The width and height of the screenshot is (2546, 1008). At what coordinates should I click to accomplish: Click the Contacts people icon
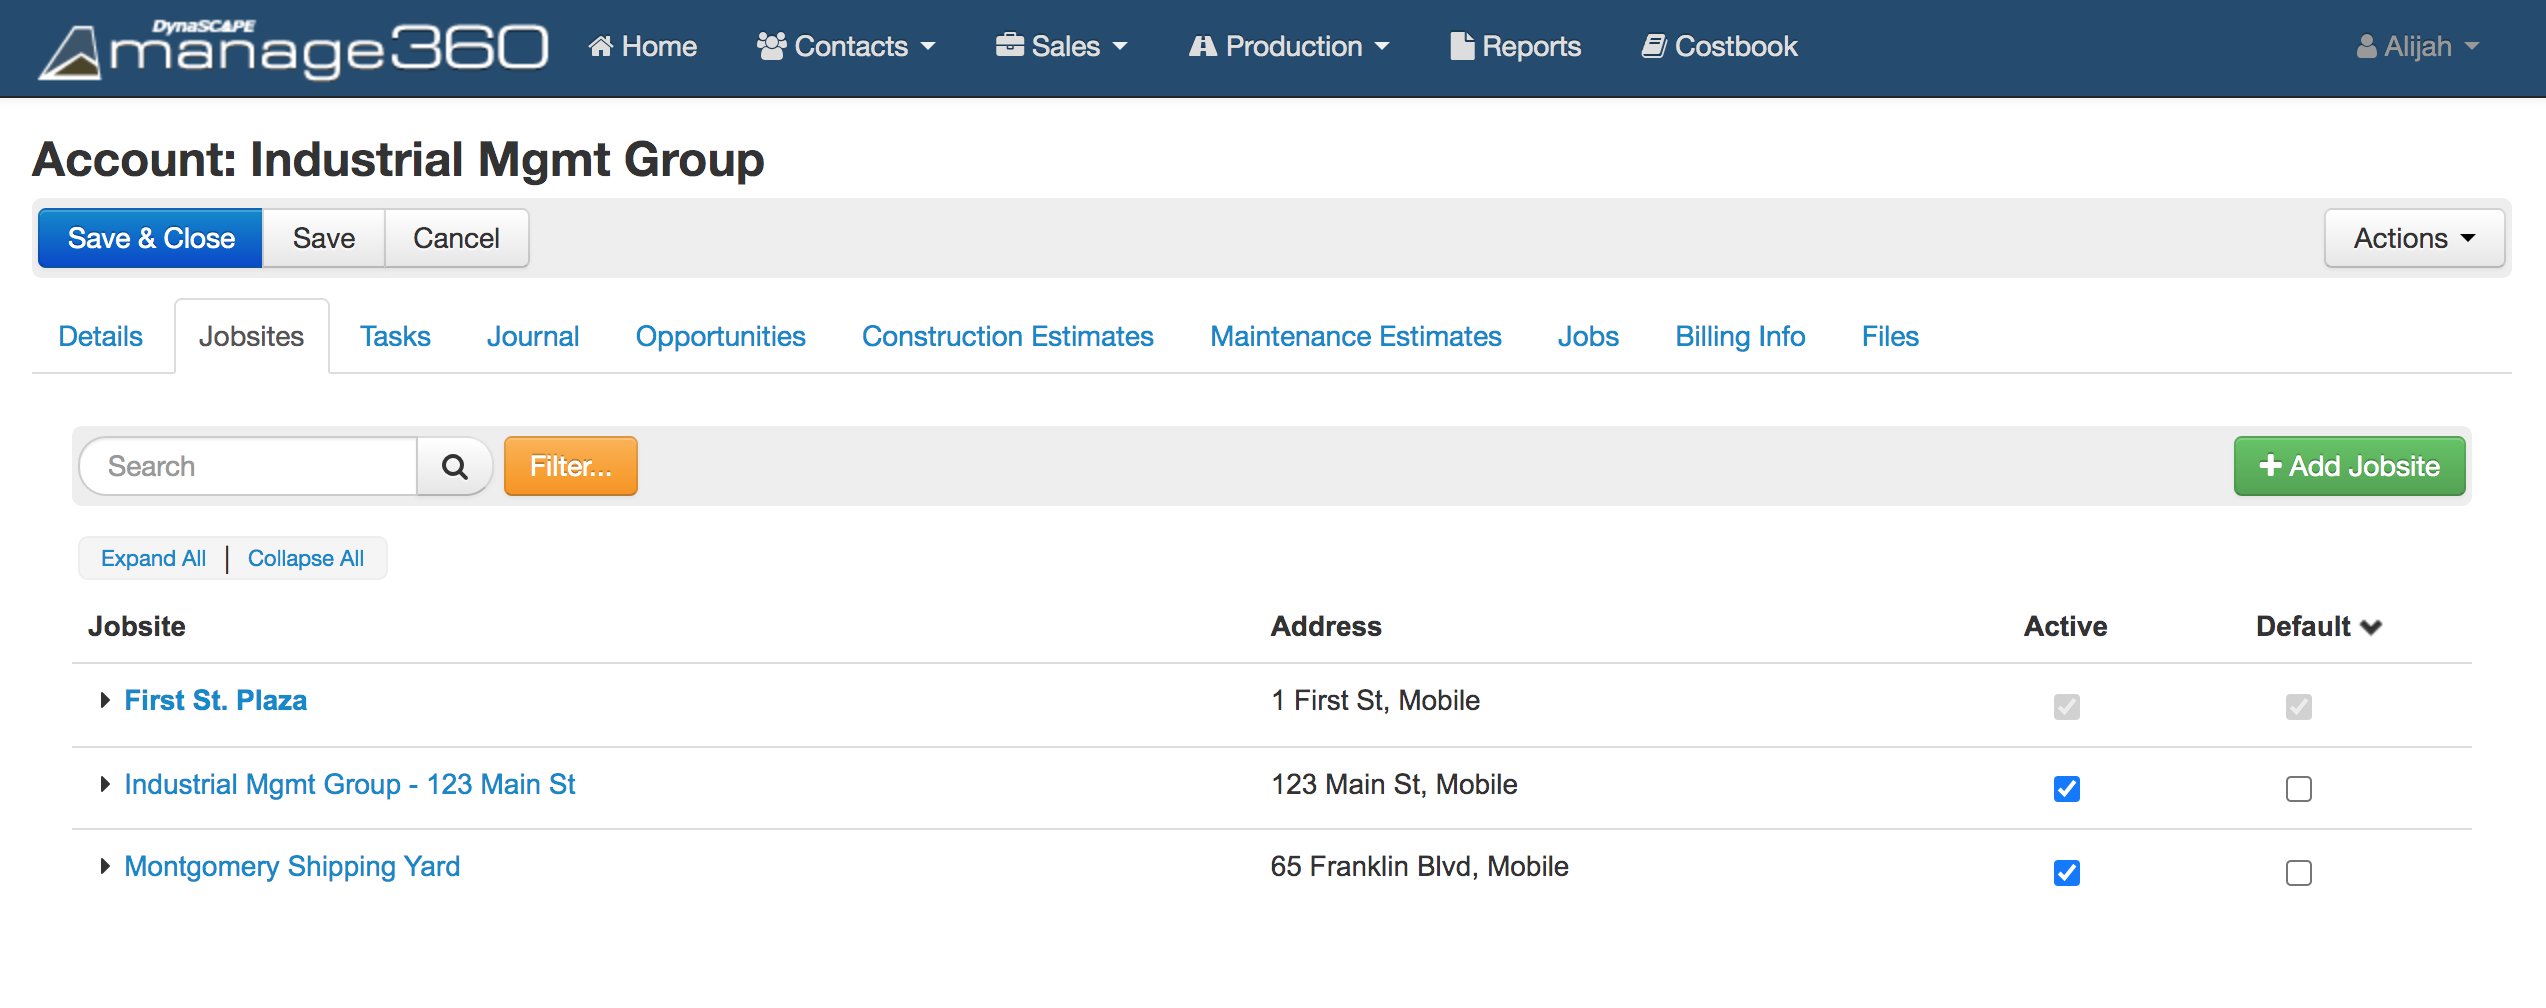tap(771, 46)
